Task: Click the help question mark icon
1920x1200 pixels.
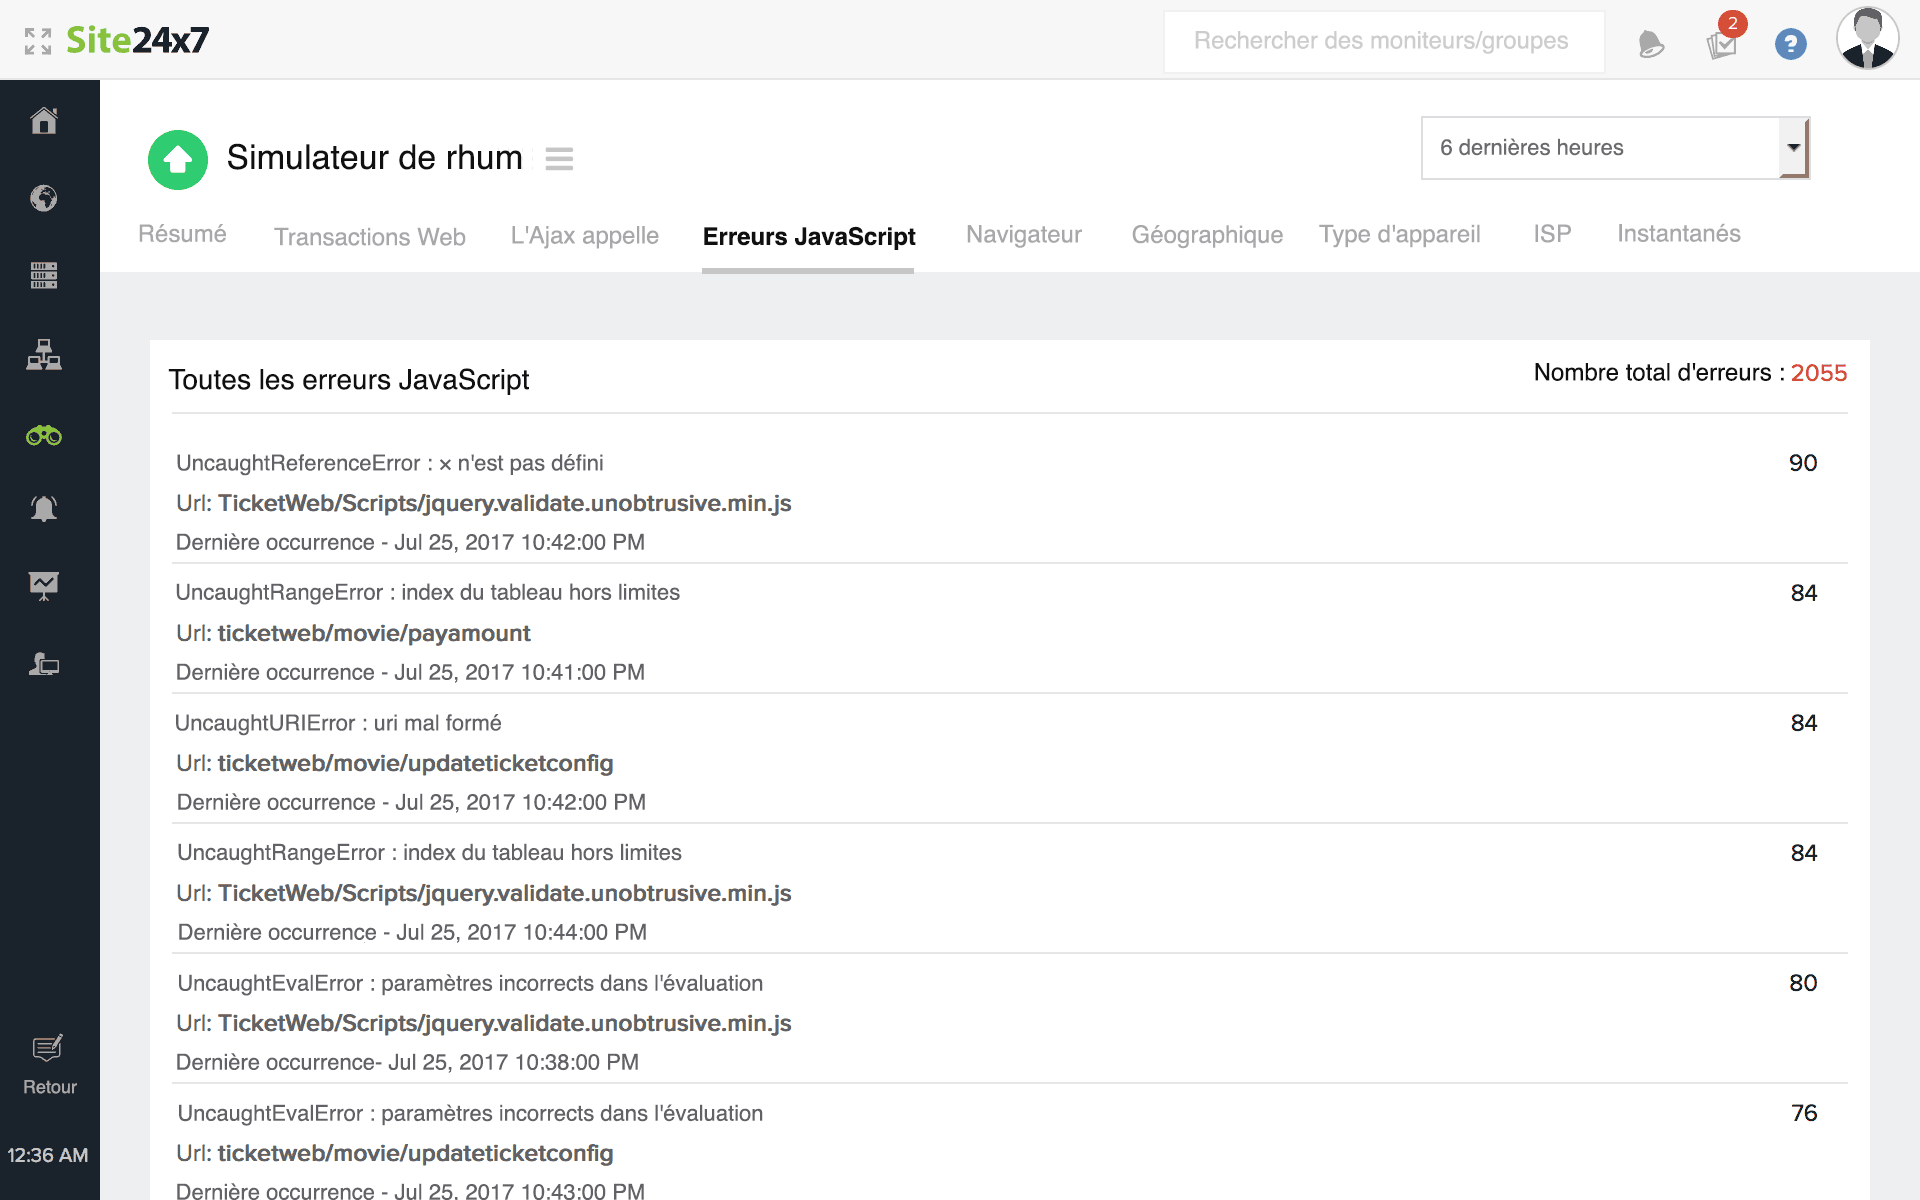Action: point(1791,41)
